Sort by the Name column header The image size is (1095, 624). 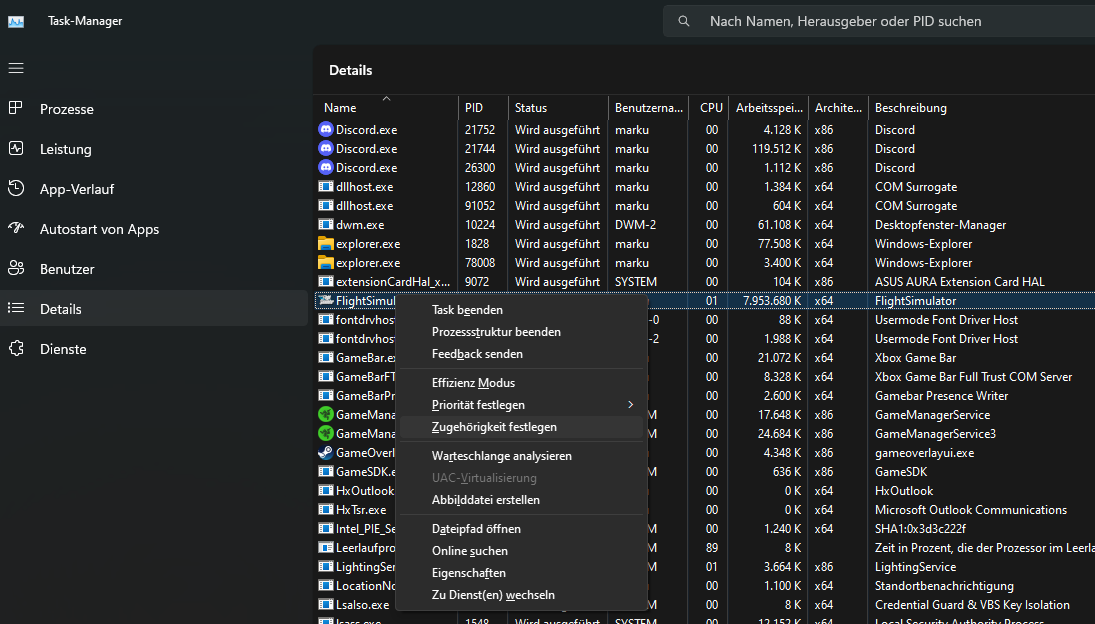click(340, 108)
